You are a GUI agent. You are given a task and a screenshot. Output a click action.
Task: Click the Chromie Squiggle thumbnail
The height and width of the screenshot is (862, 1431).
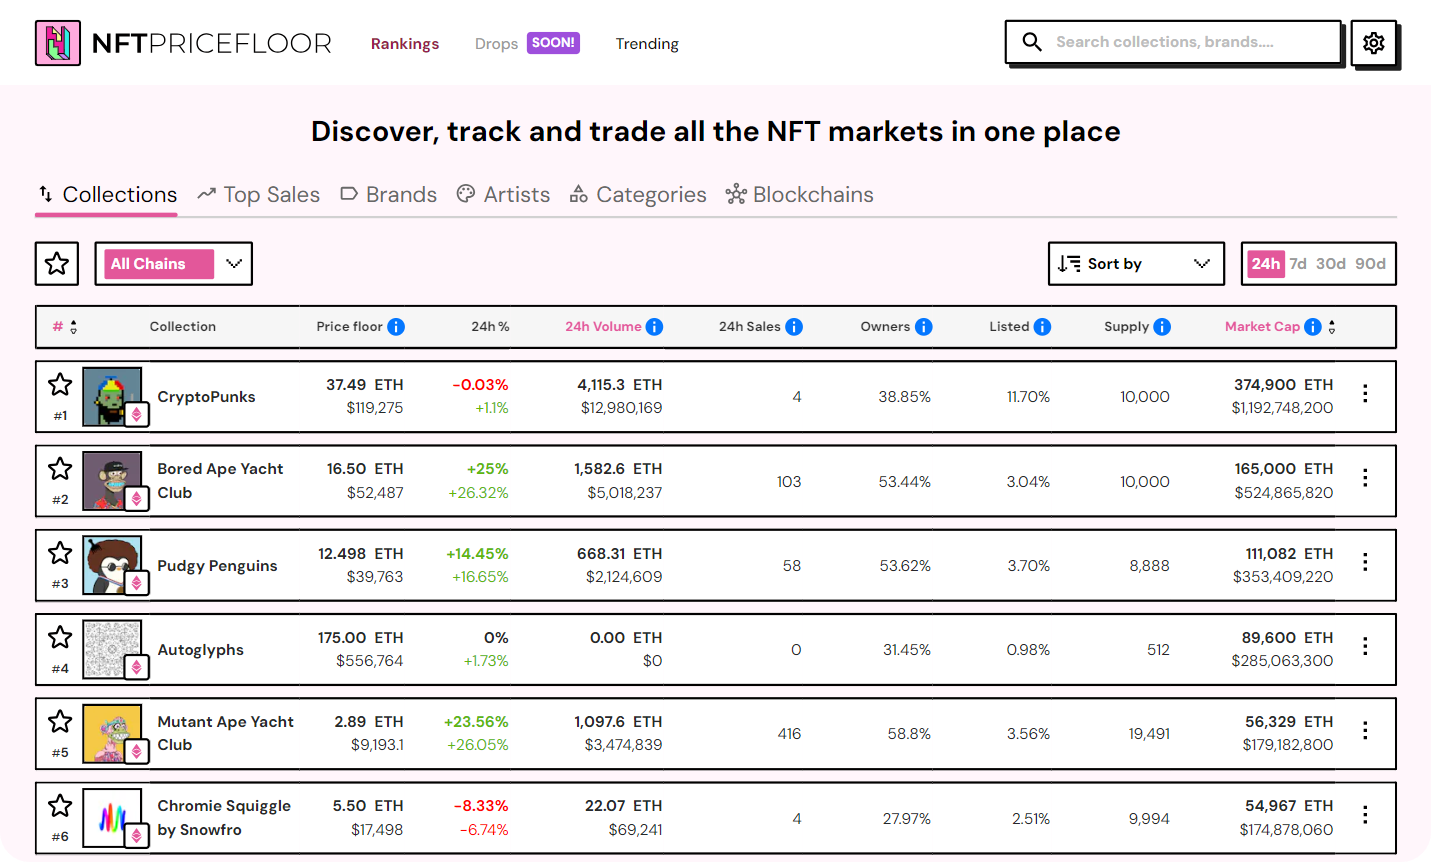coord(112,818)
